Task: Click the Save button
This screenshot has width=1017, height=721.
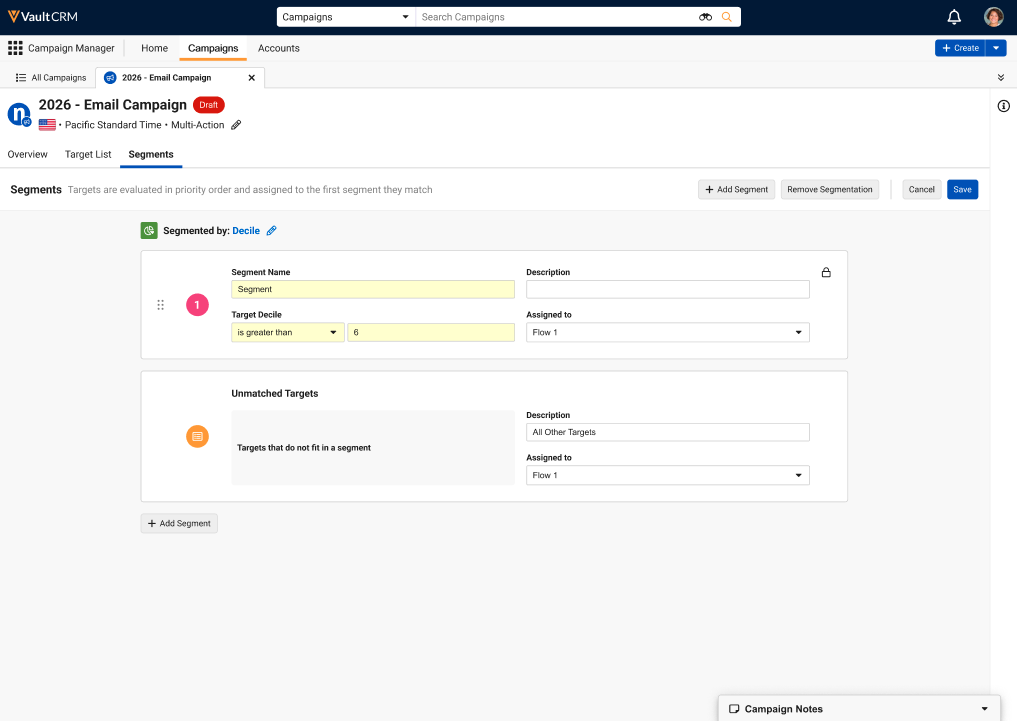Action: pyautogui.click(x=962, y=189)
